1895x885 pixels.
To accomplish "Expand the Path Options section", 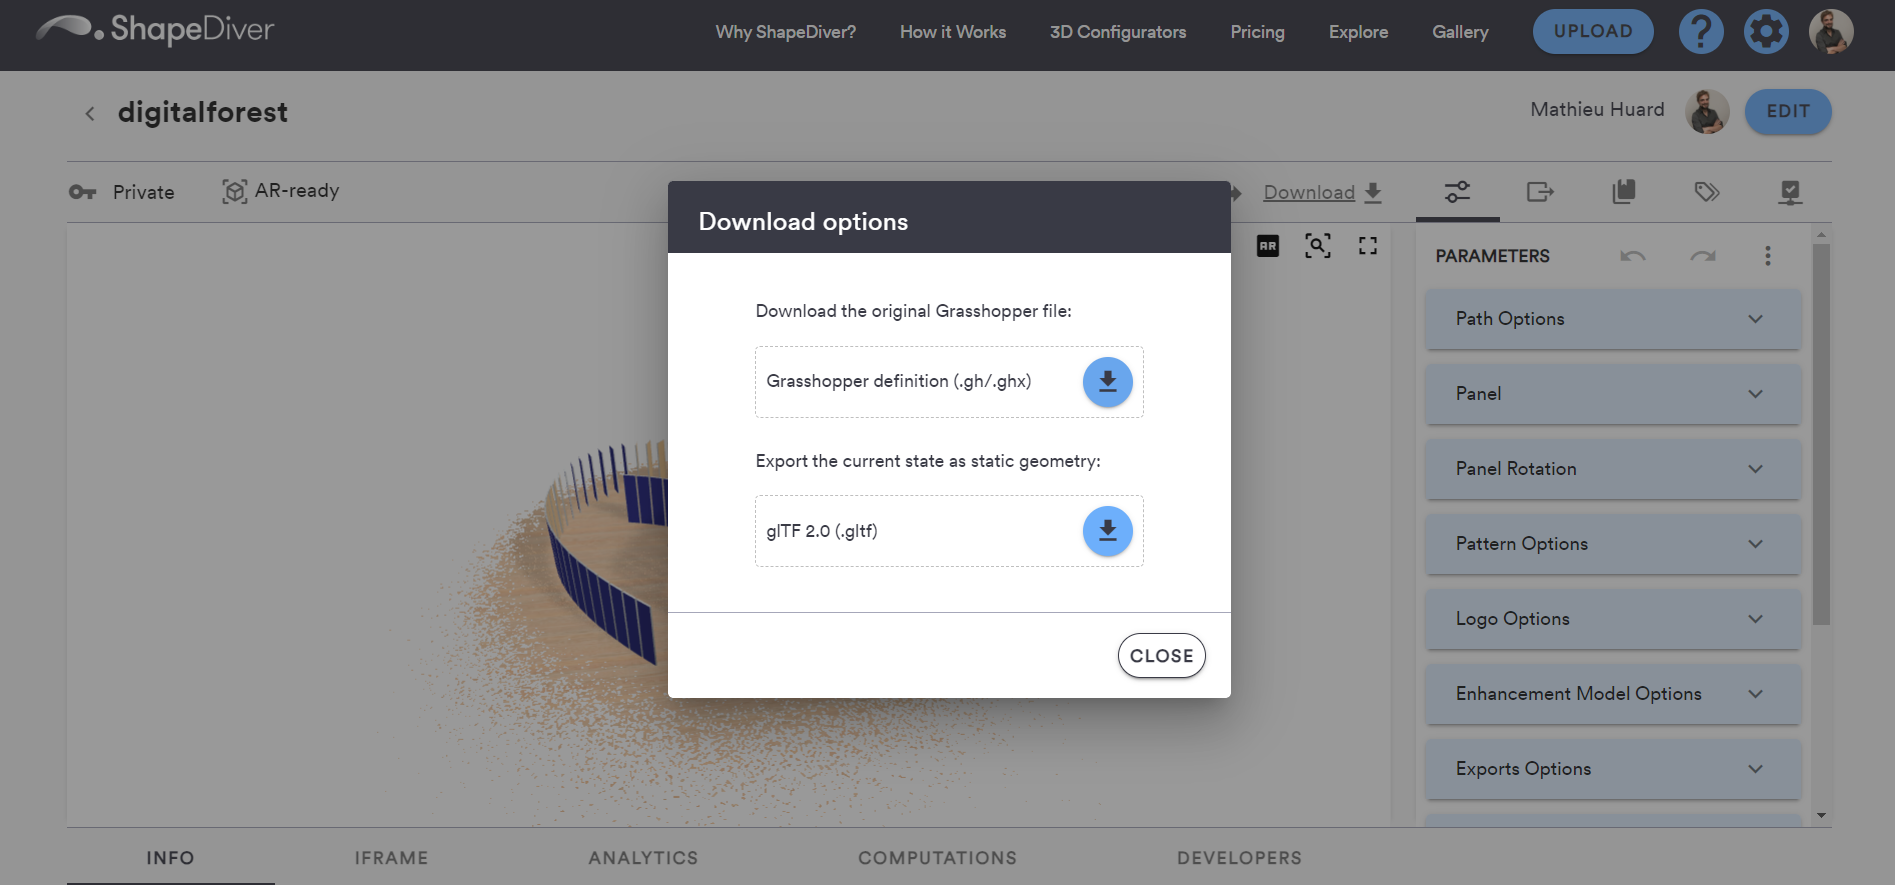I will click(1612, 319).
